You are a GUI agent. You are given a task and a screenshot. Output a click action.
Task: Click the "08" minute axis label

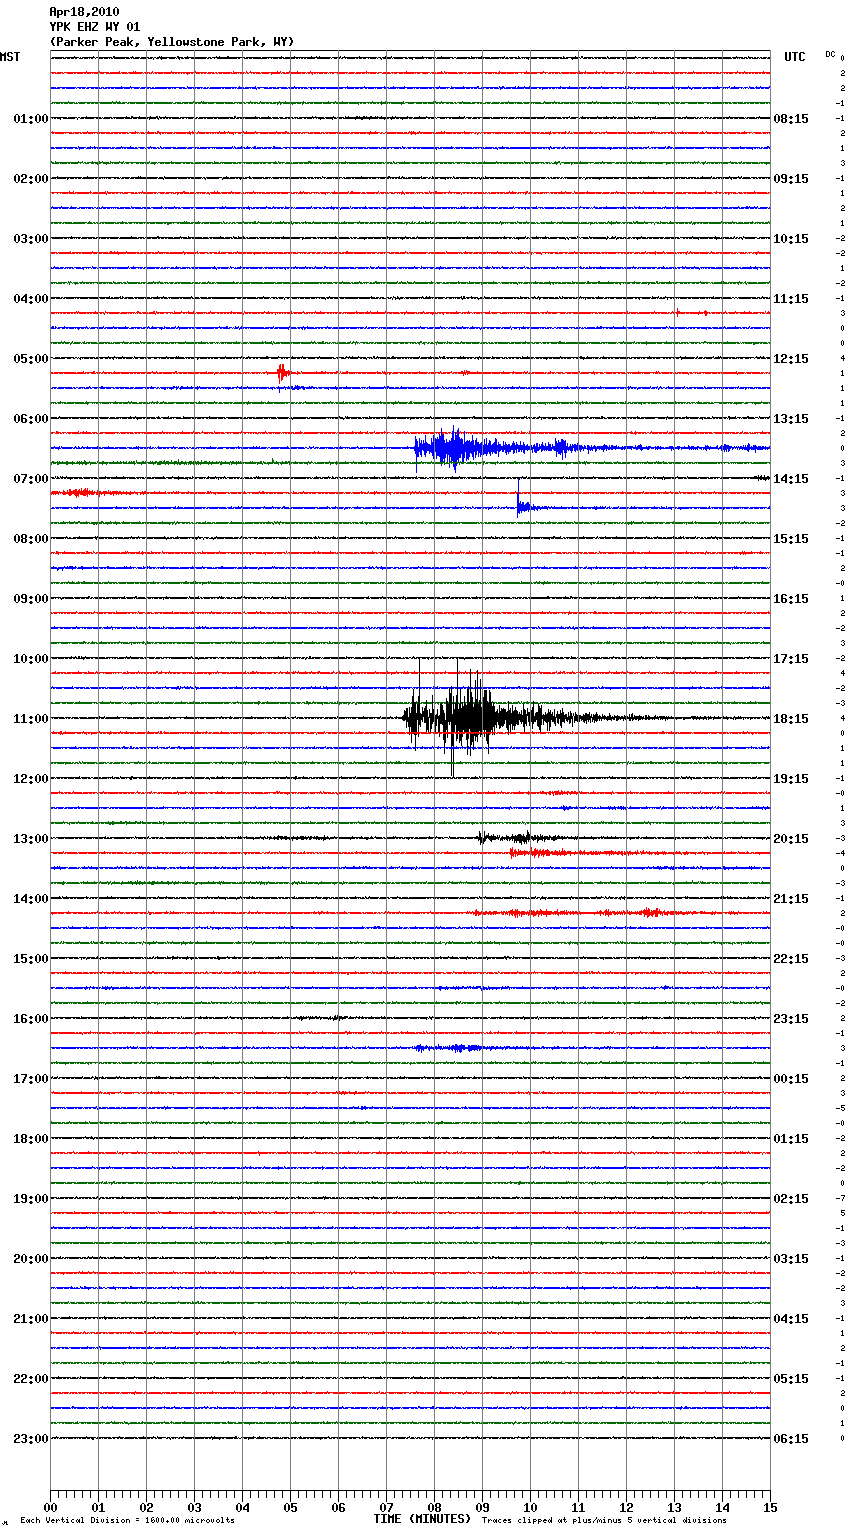[x=434, y=1507]
